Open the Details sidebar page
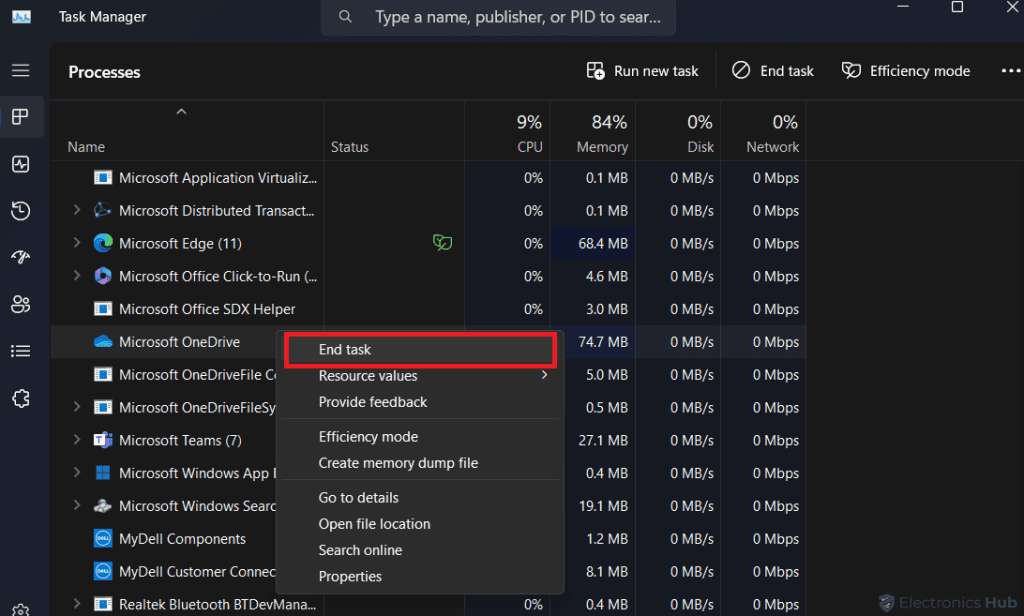Screen dimensions: 1024x616 coord(21,351)
